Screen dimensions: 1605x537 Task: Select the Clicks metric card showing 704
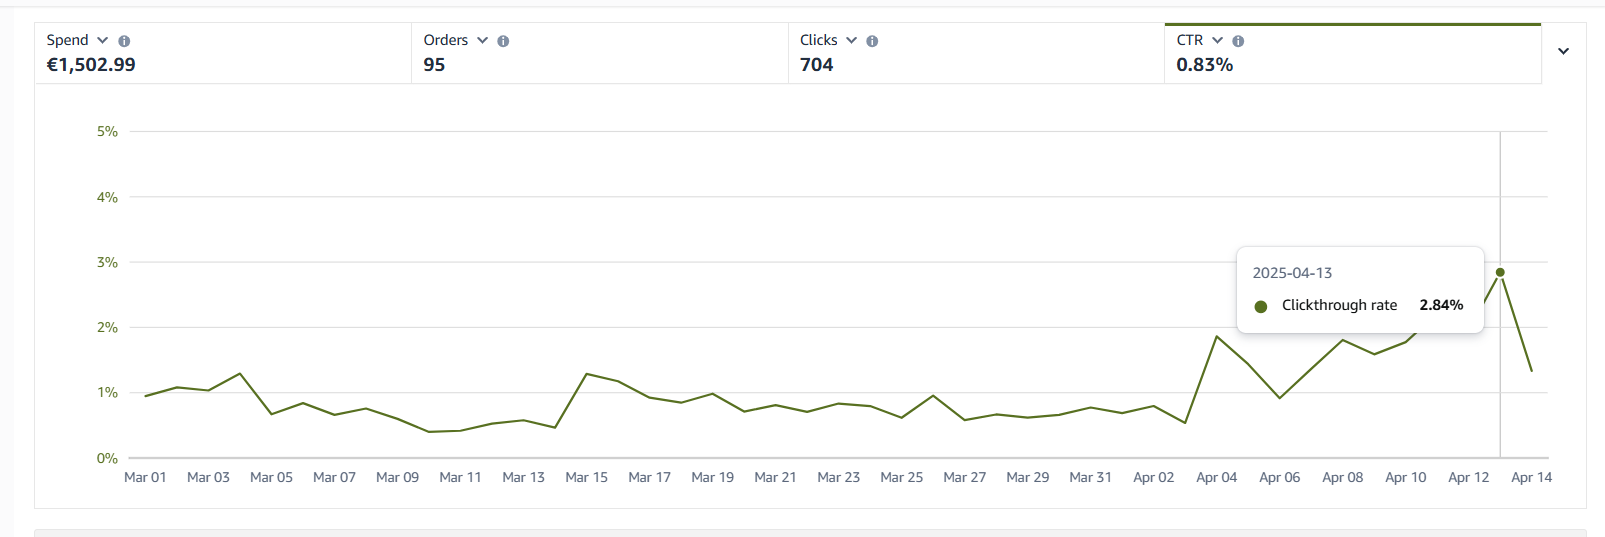(976, 54)
